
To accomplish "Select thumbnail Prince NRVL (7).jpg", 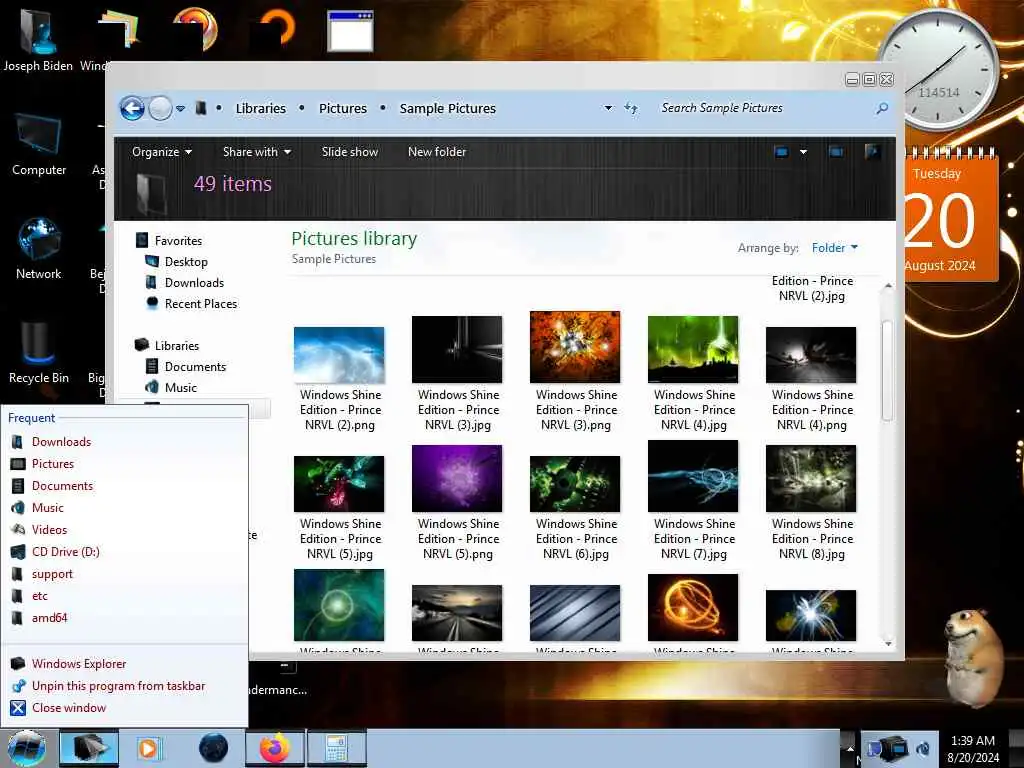I will [x=694, y=476].
